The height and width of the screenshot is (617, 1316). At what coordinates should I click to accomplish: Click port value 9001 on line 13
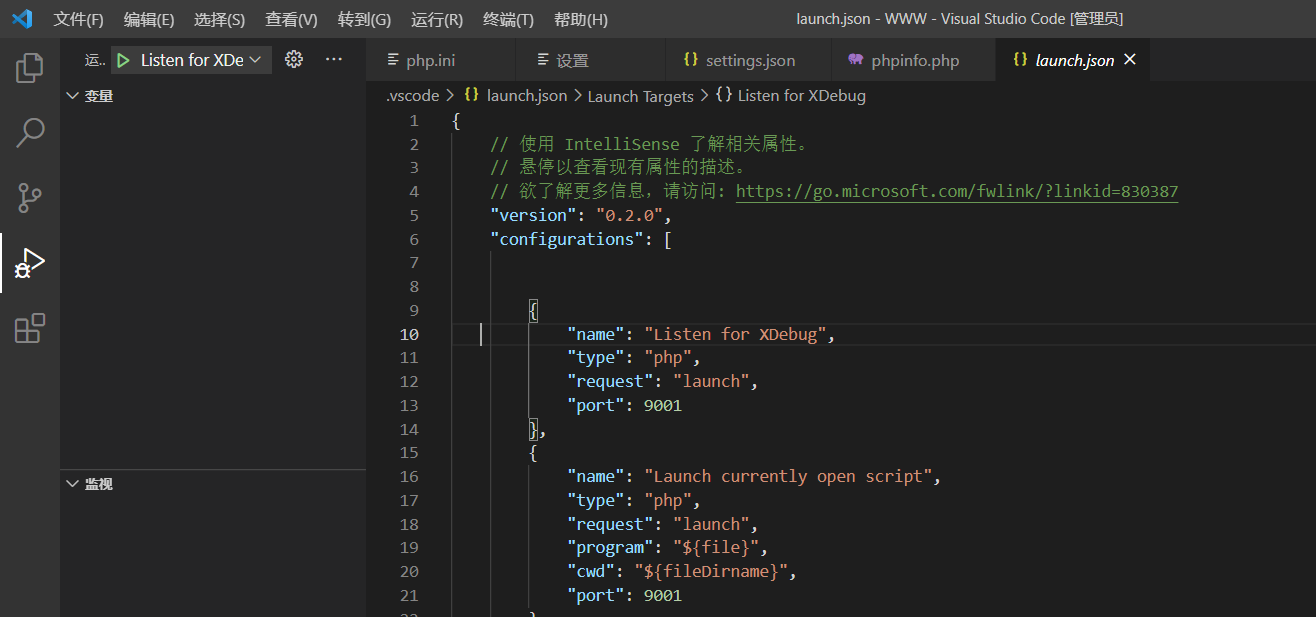[x=663, y=405]
